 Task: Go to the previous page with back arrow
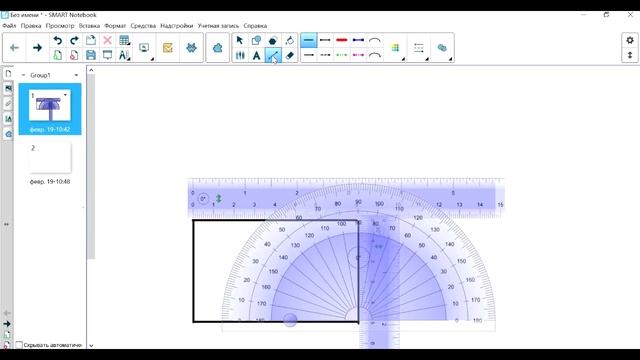point(14,48)
